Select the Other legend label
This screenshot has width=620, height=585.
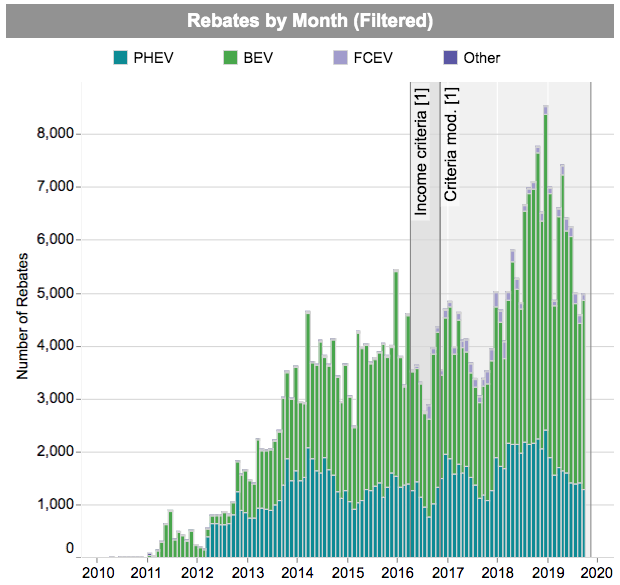point(482,58)
